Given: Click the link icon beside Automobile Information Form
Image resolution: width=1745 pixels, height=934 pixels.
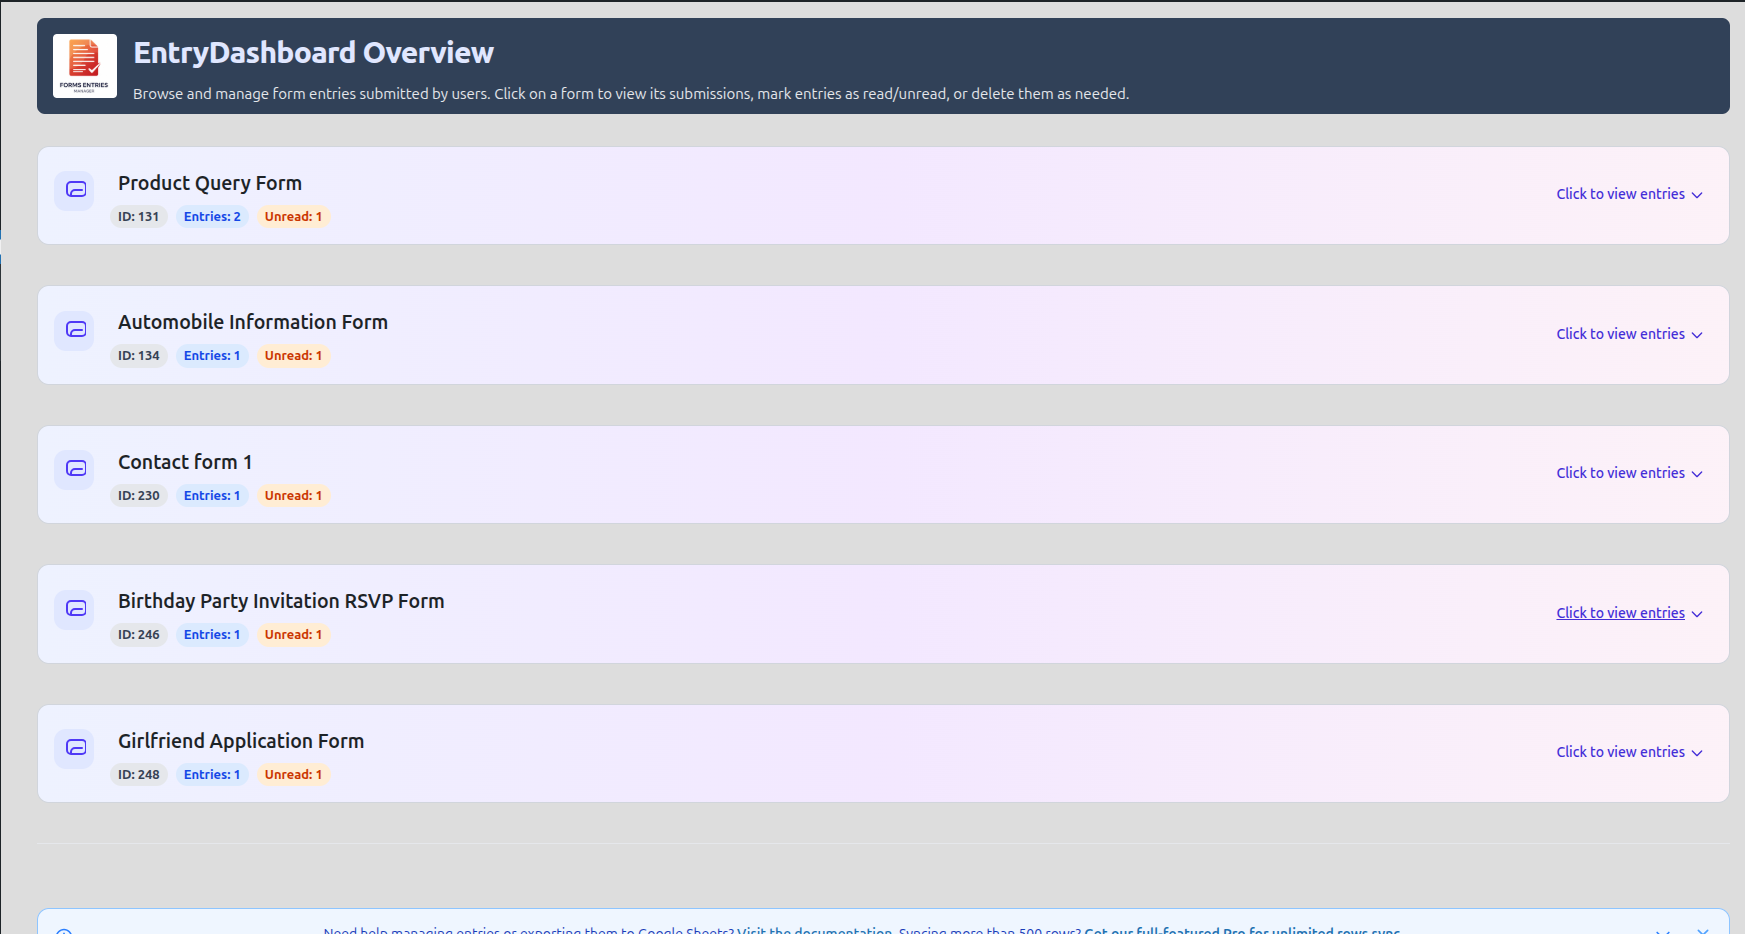Looking at the screenshot, I should click(74, 330).
